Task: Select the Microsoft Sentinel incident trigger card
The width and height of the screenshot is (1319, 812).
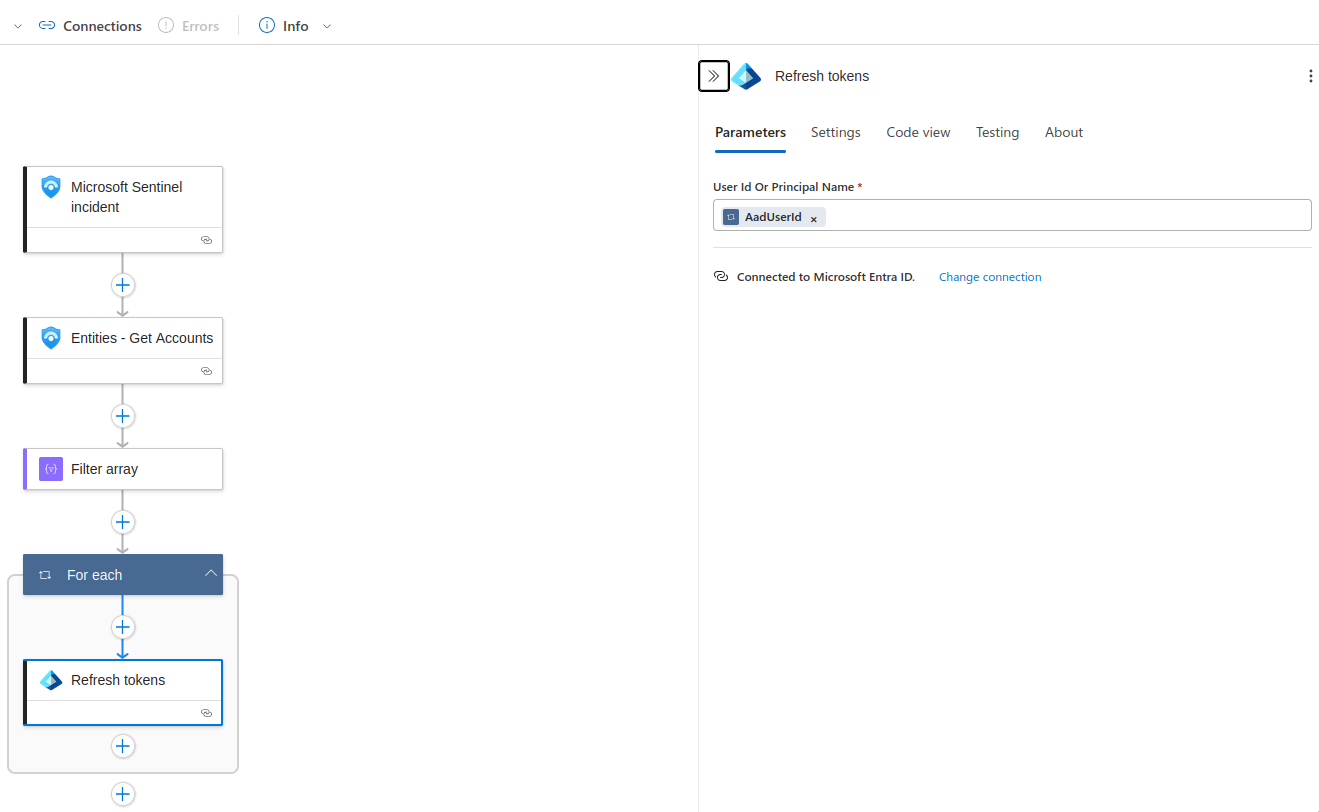Action: coord(123,209)
